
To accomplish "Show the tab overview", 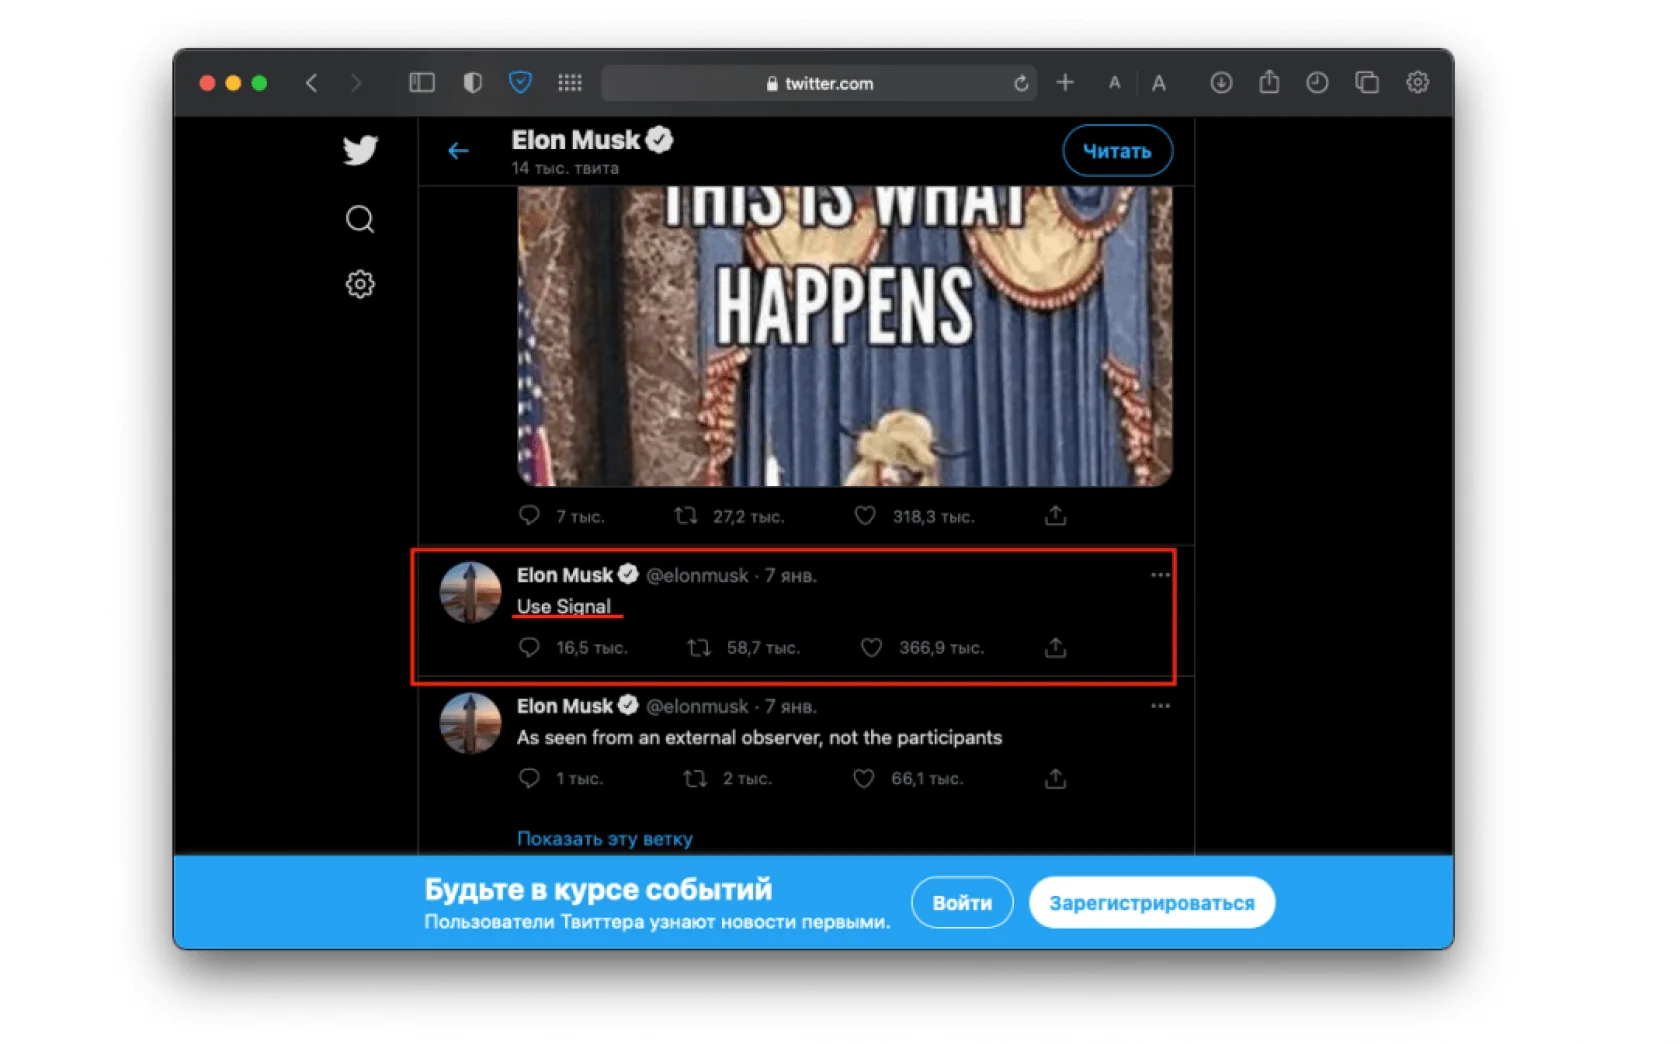I will 1366,83.
